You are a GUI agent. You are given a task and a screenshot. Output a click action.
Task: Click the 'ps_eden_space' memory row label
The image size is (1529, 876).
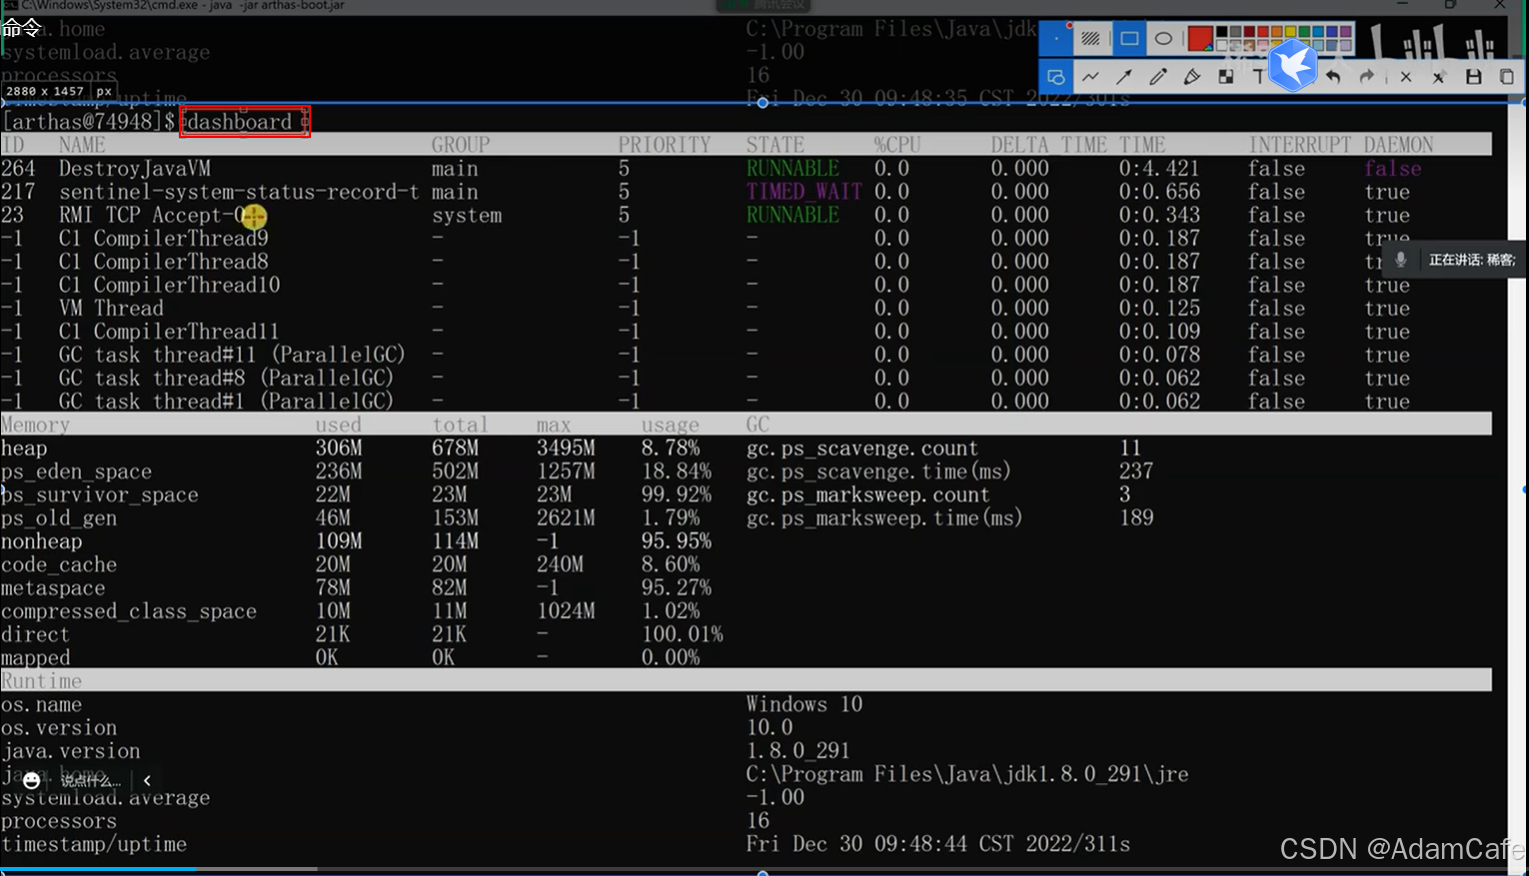coord(76,471)
